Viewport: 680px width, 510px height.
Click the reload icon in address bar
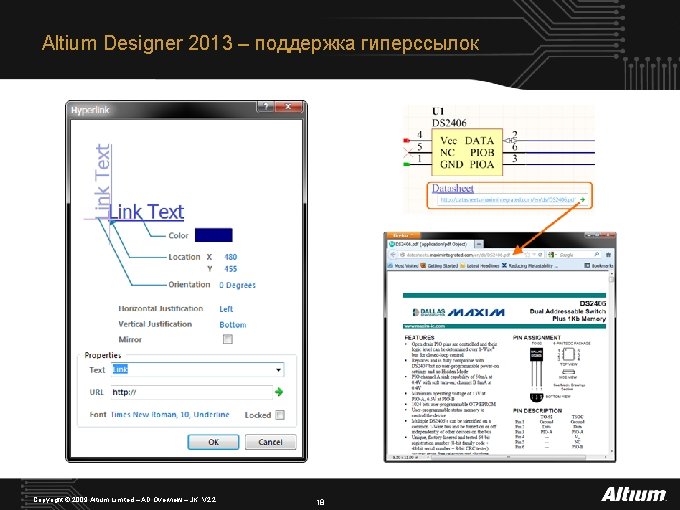(540, 255)
